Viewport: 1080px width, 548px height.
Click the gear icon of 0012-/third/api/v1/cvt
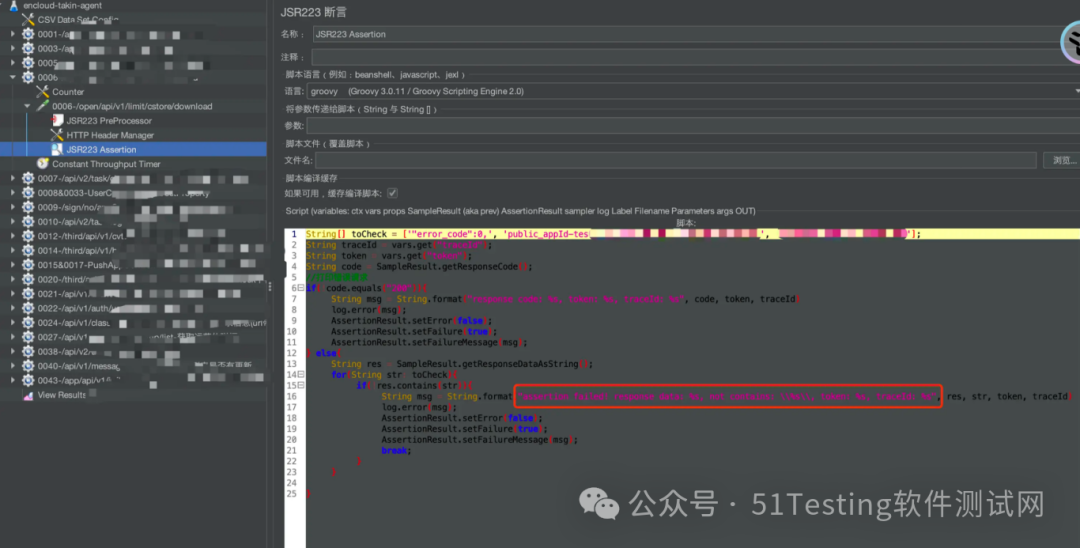point(28,236)
